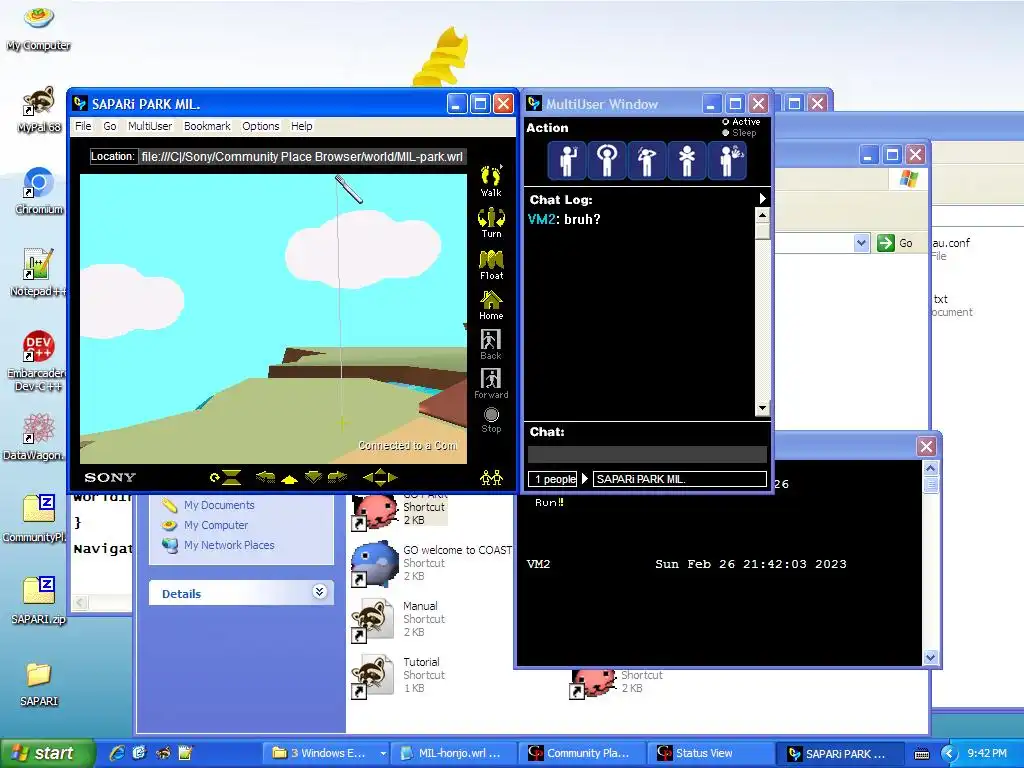The image size is (1024, 768).
Task: Click the bright yellow move-forward arrow
Action: (289, 479)
